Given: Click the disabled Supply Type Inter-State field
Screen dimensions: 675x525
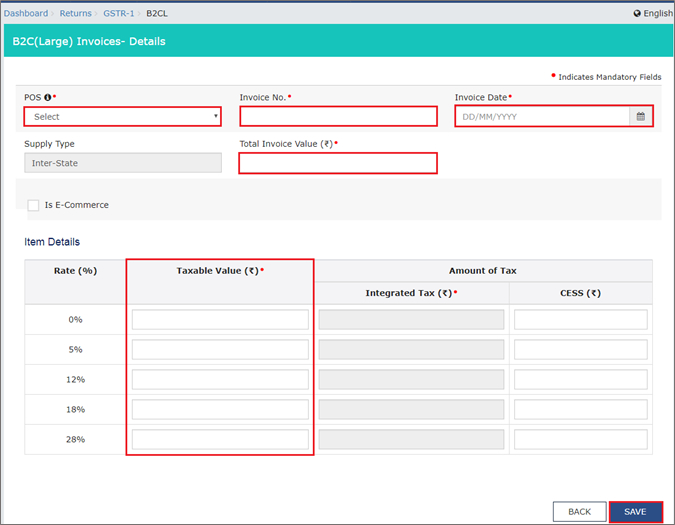Looking at the screenshot, I should 123,163.
